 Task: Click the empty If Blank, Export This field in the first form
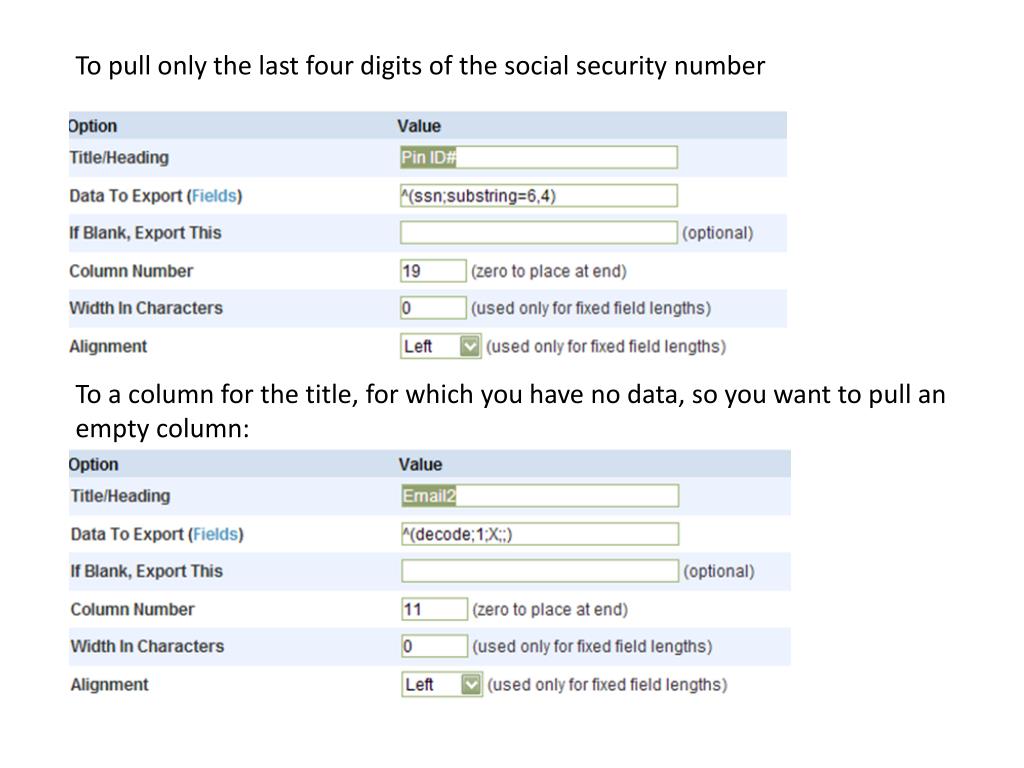(539, 232)
